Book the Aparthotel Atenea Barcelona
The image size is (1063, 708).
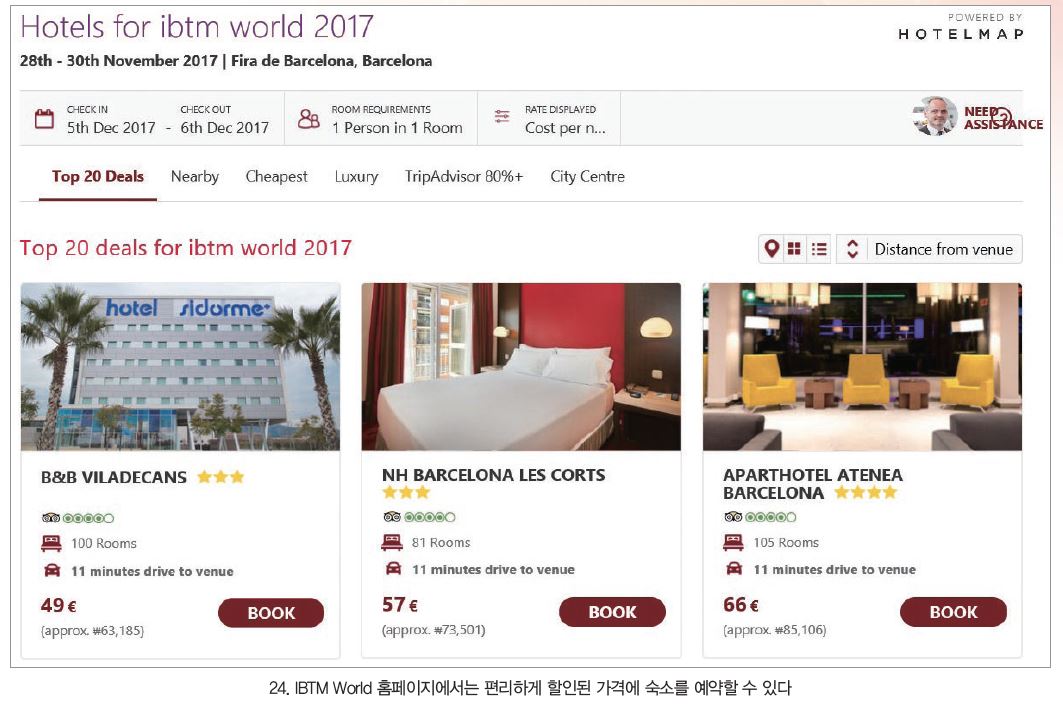point(953,612)
